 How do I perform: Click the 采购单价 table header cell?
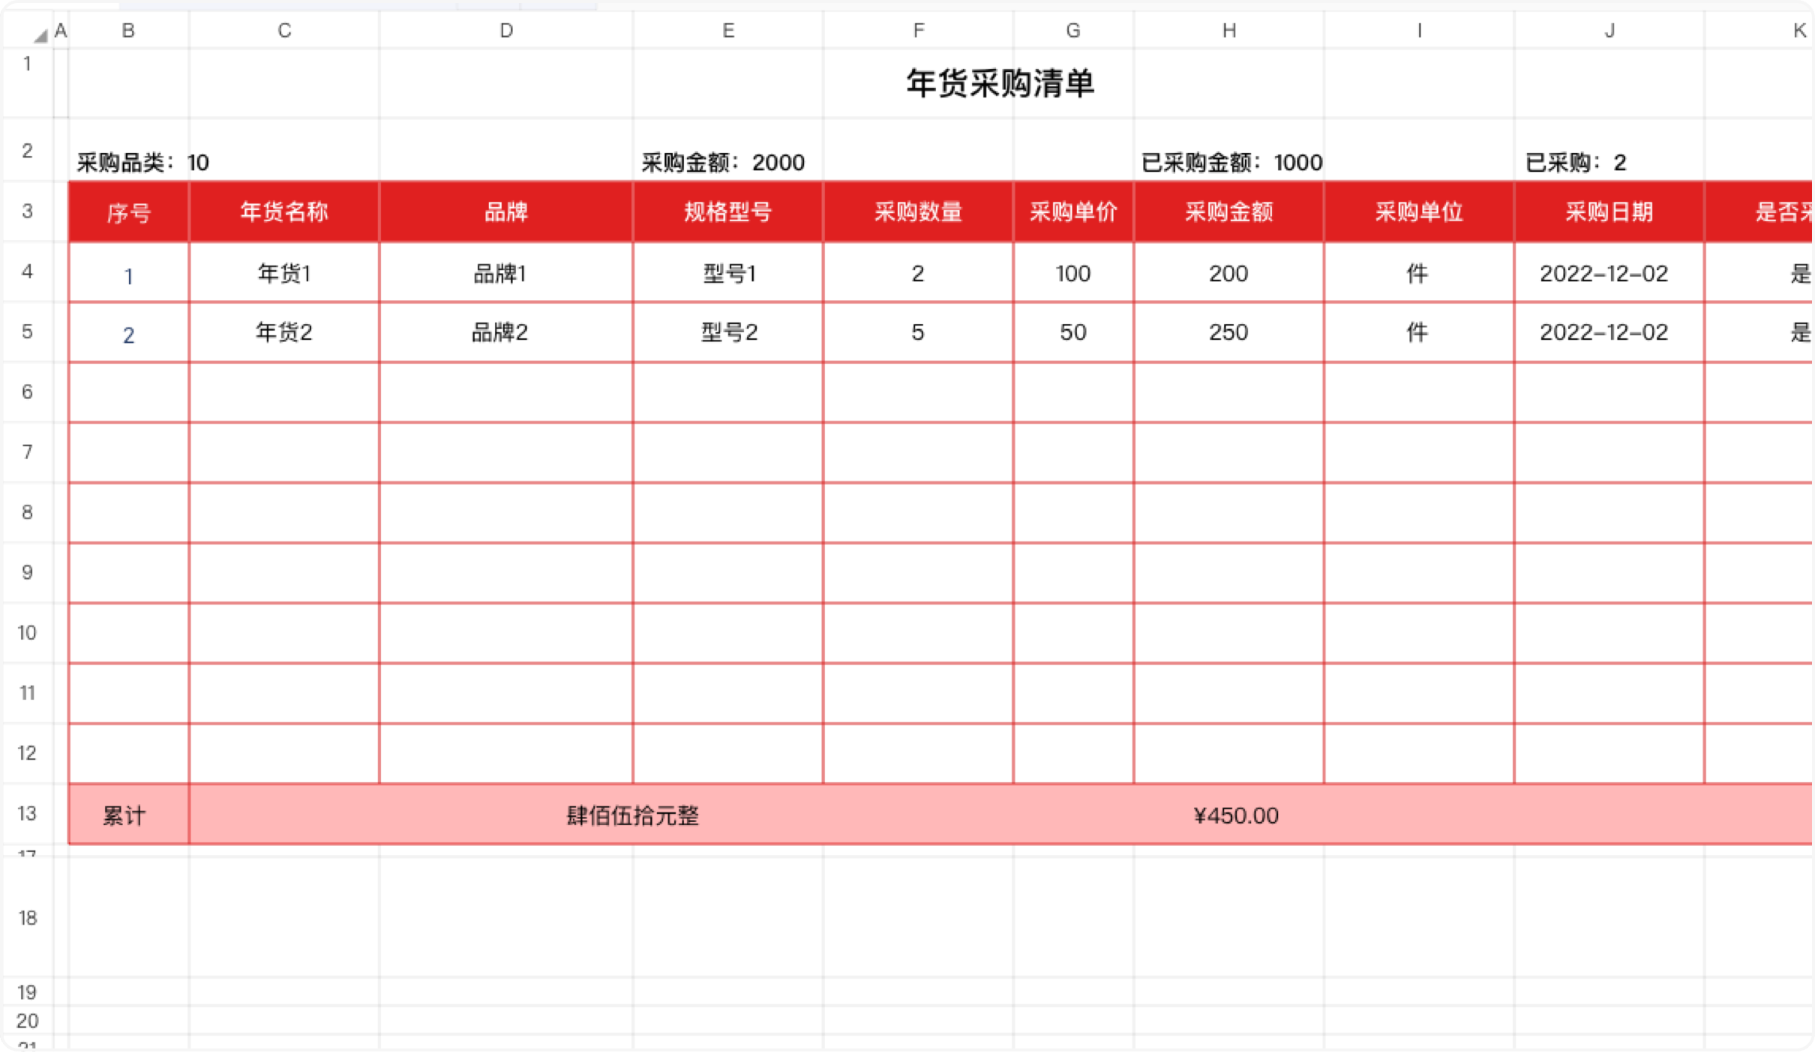[1073, 212]
